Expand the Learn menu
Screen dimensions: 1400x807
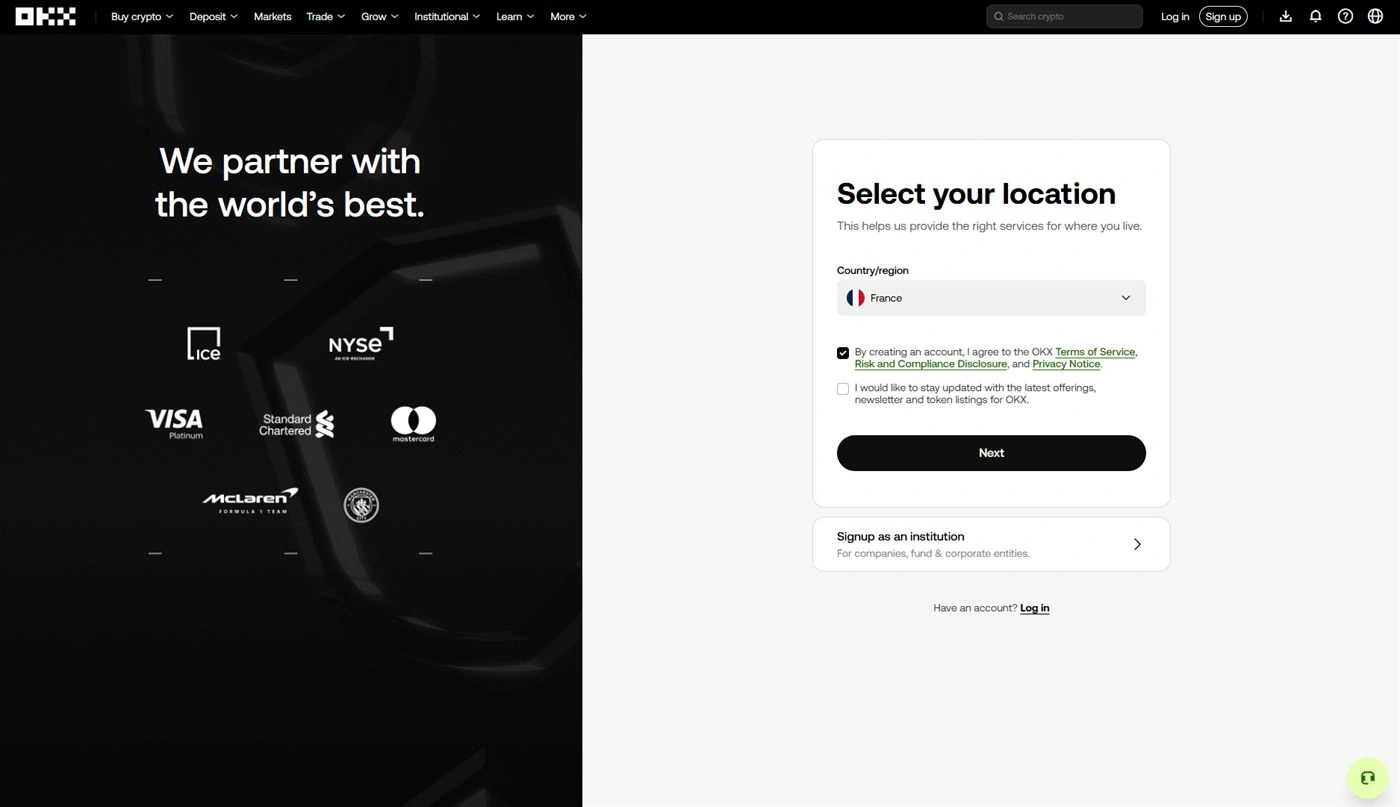coord(515,16)
